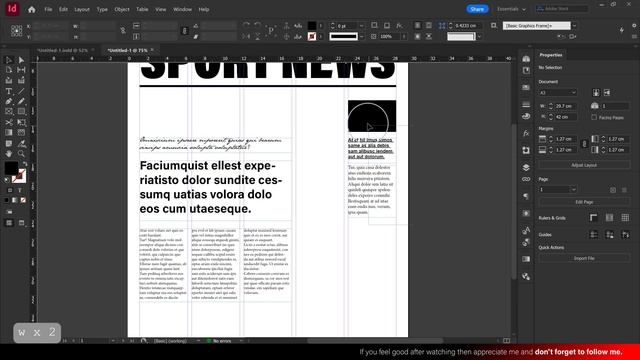Image resolution: width=640 pixels, height=360 pixels.
Task: Toggle the margins link chain
Action: [584, 144]
